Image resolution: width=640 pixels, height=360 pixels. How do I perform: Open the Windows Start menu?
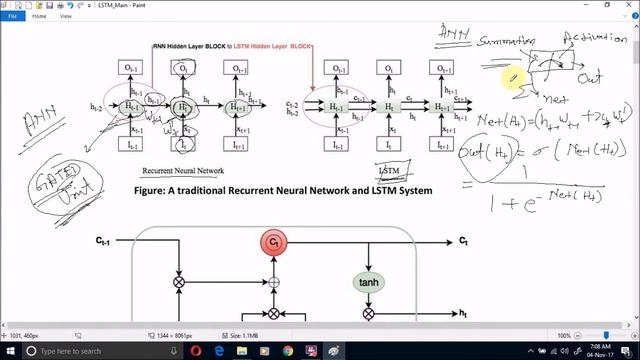[10, 351]
